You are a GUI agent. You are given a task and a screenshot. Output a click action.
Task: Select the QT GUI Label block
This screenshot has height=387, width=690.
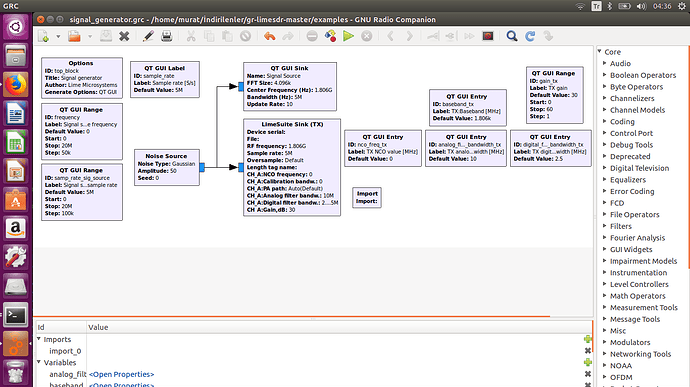165,79
